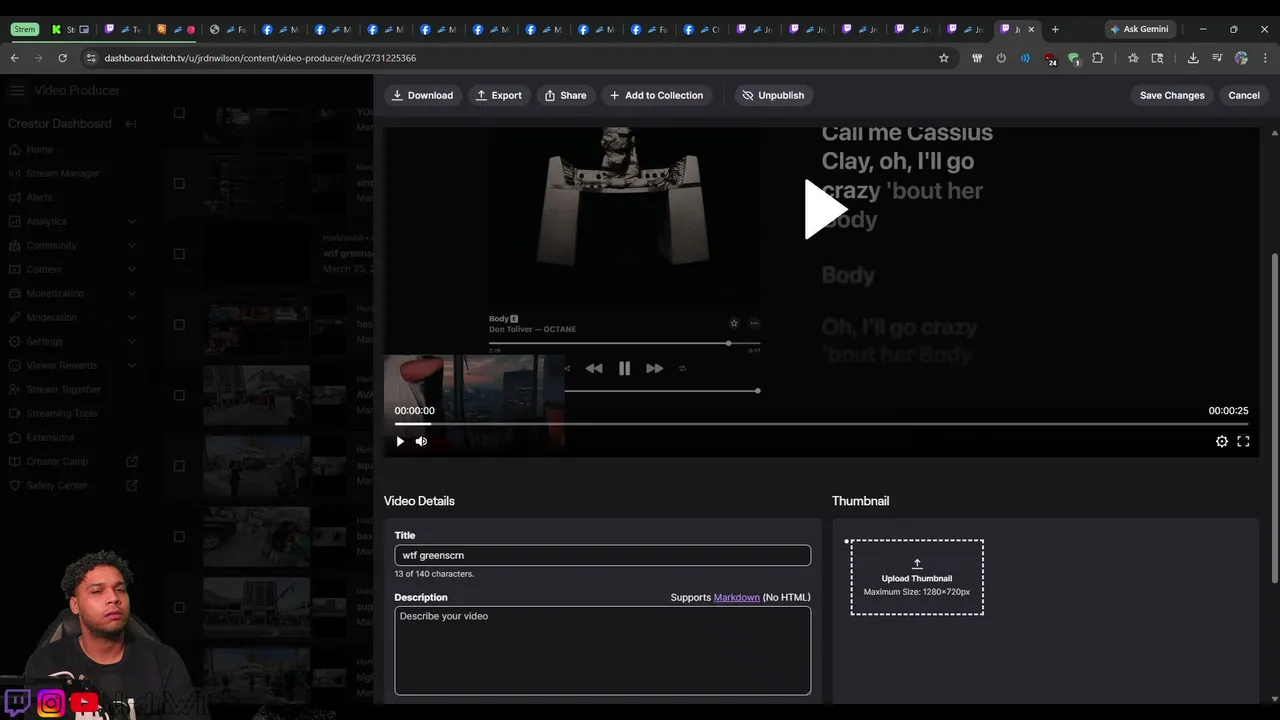Click Save Changes

(1172, 95)
